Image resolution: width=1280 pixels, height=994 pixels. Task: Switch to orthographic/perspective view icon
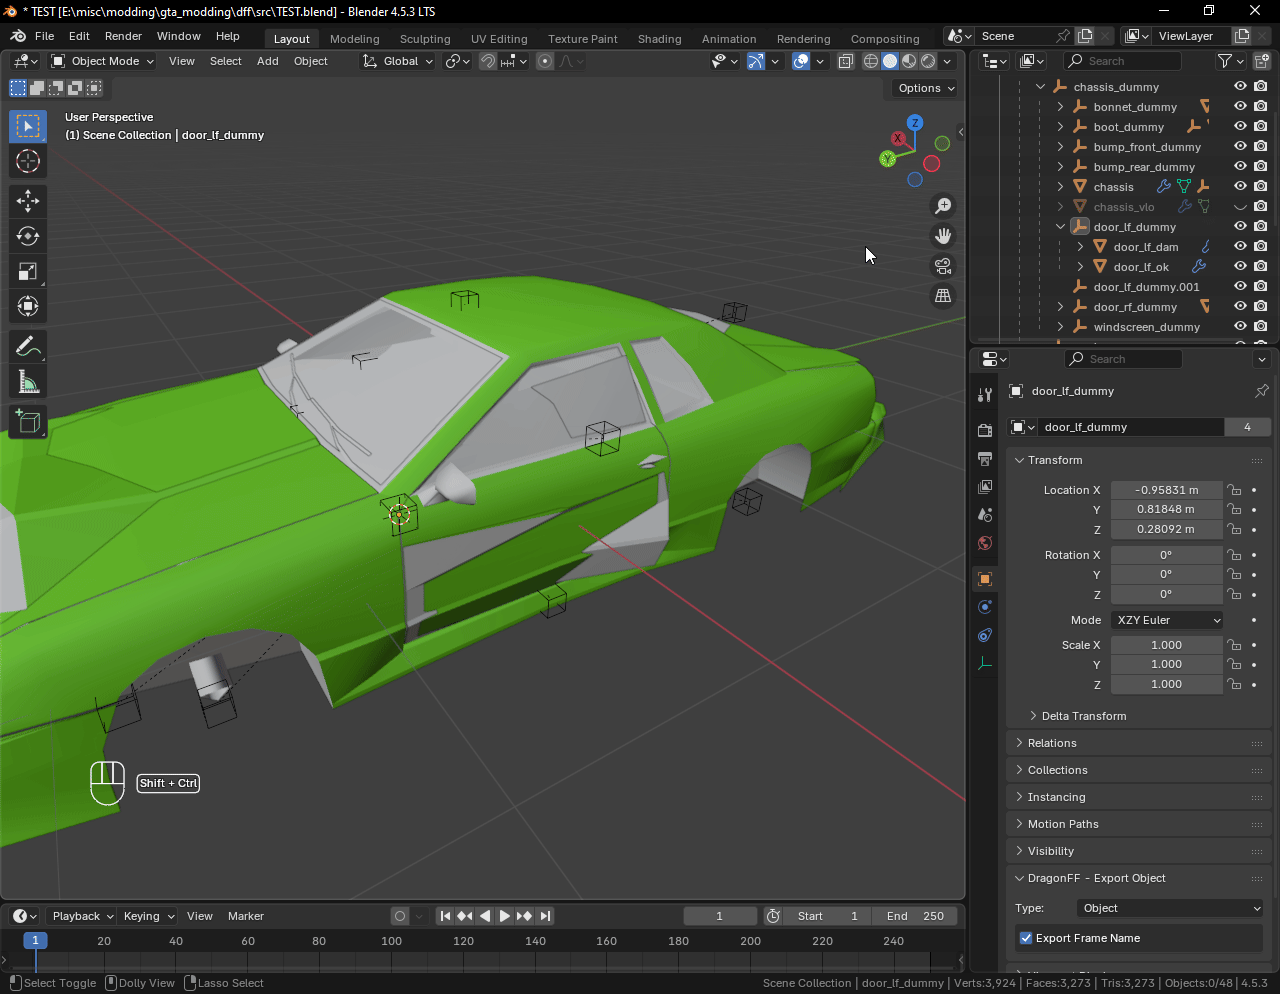coord(942,296)
